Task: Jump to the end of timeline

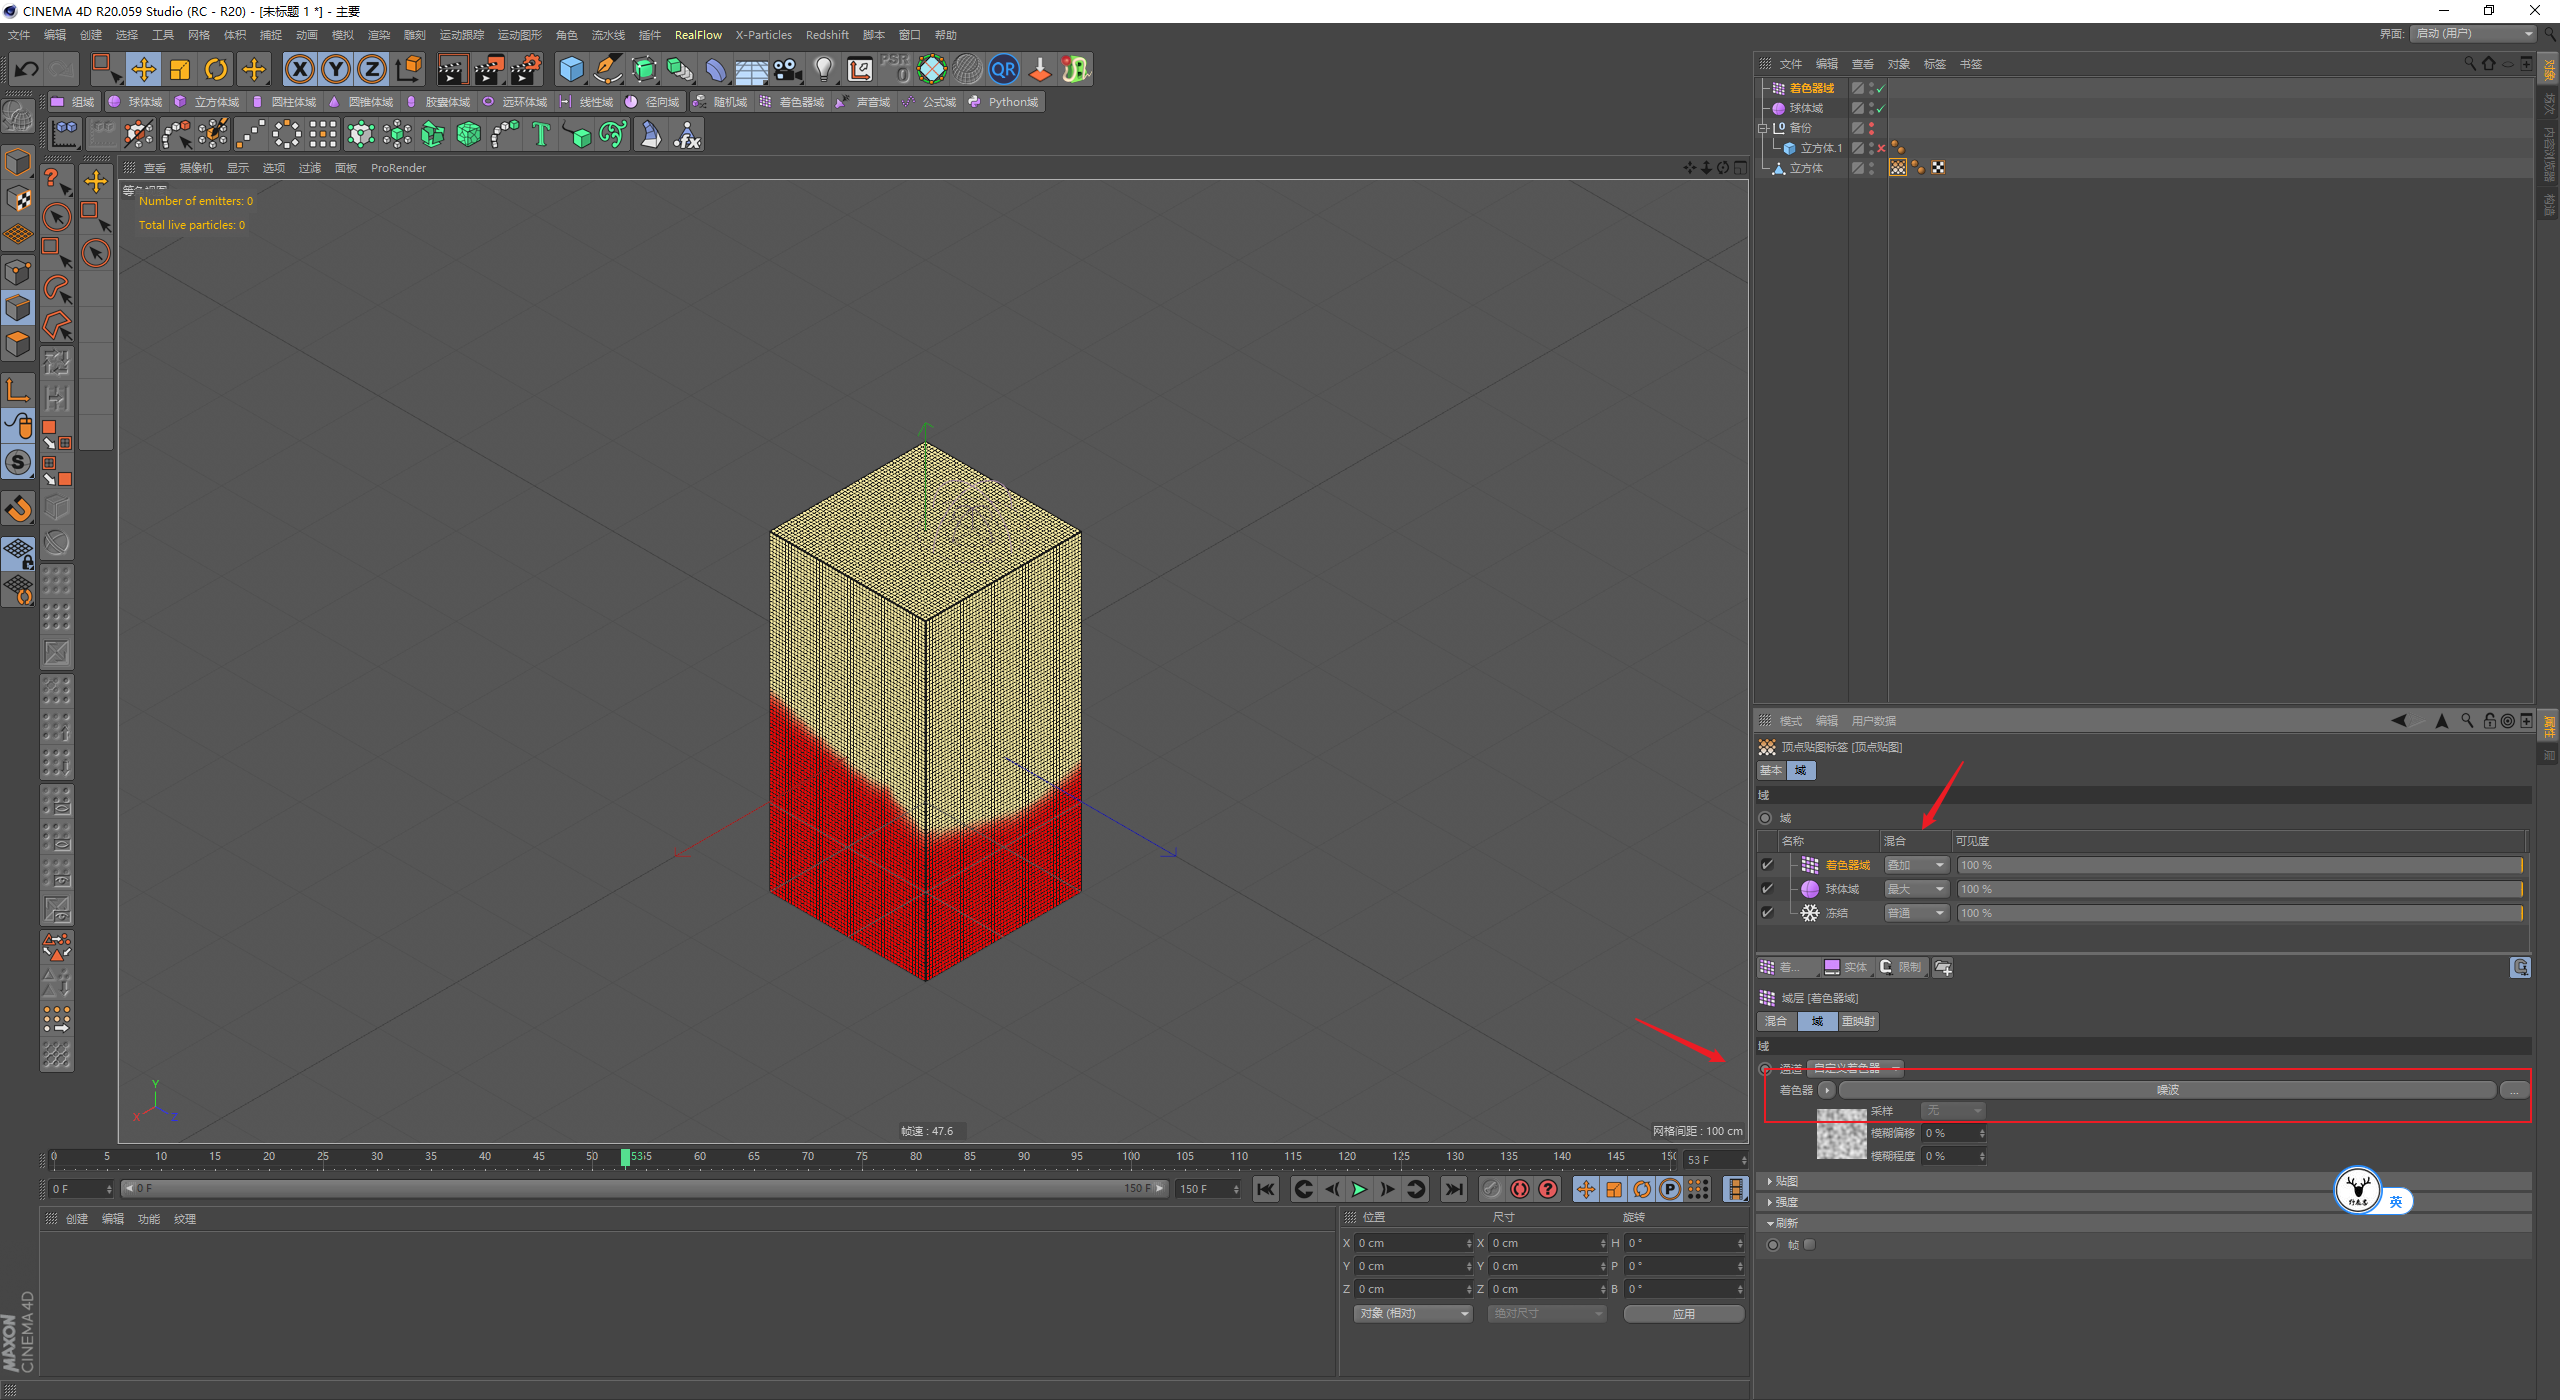Action: coord(1454,1189)
